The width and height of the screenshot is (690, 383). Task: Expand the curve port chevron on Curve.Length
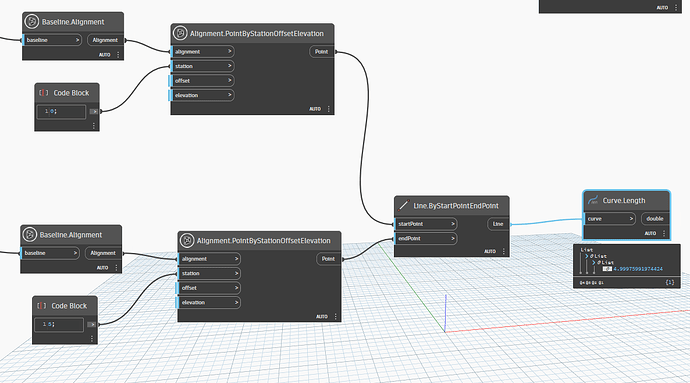coord(631,218)
